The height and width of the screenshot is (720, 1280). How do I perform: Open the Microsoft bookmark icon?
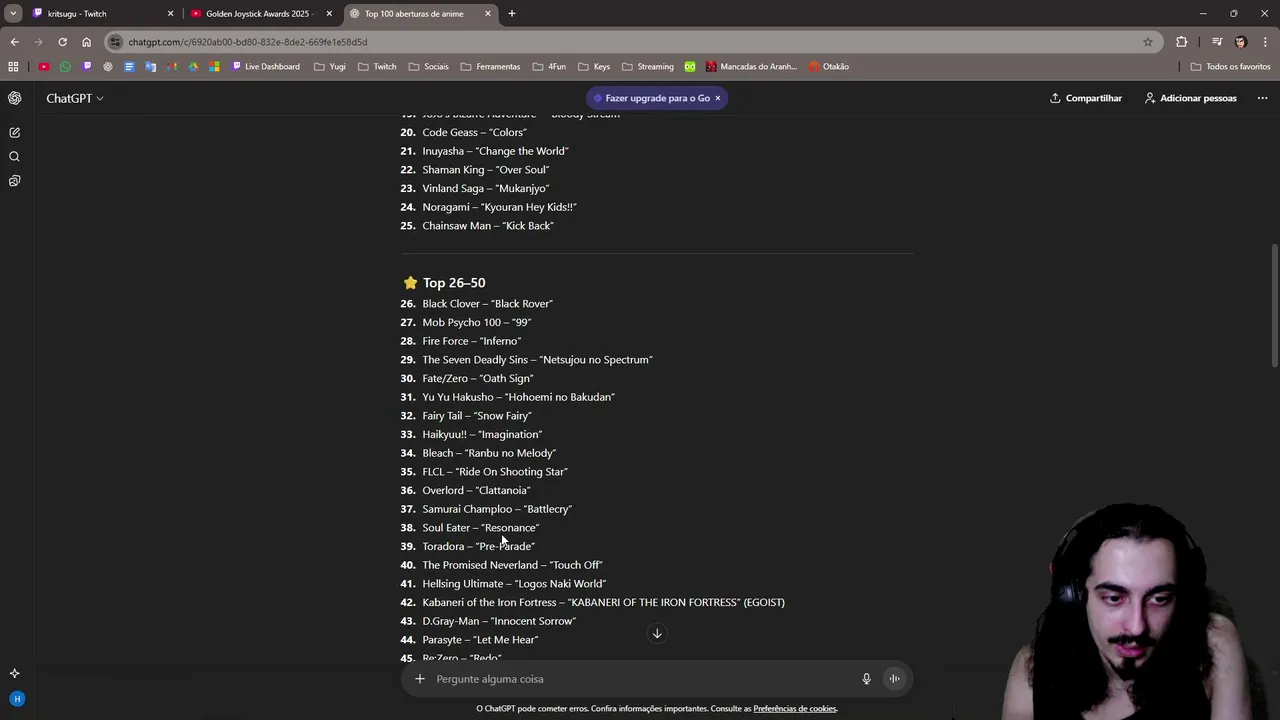pos(215,67)
